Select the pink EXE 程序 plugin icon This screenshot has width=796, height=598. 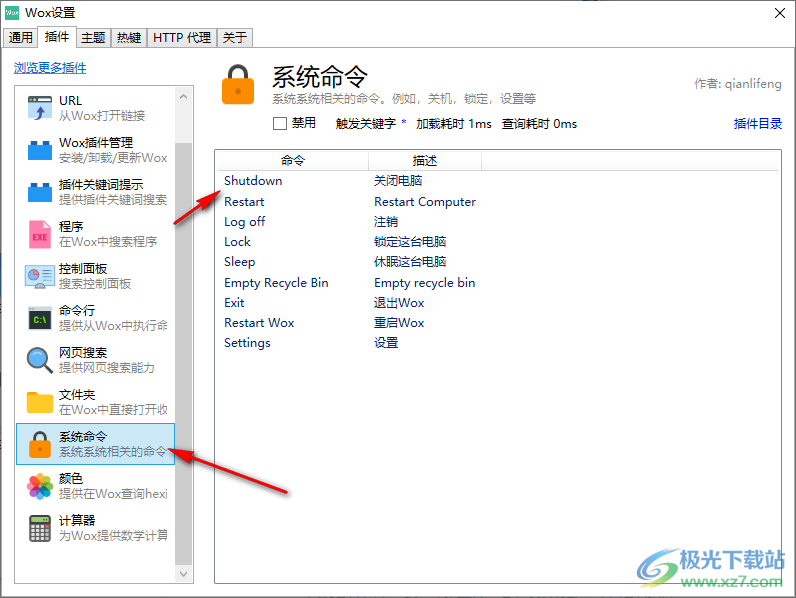40,234
